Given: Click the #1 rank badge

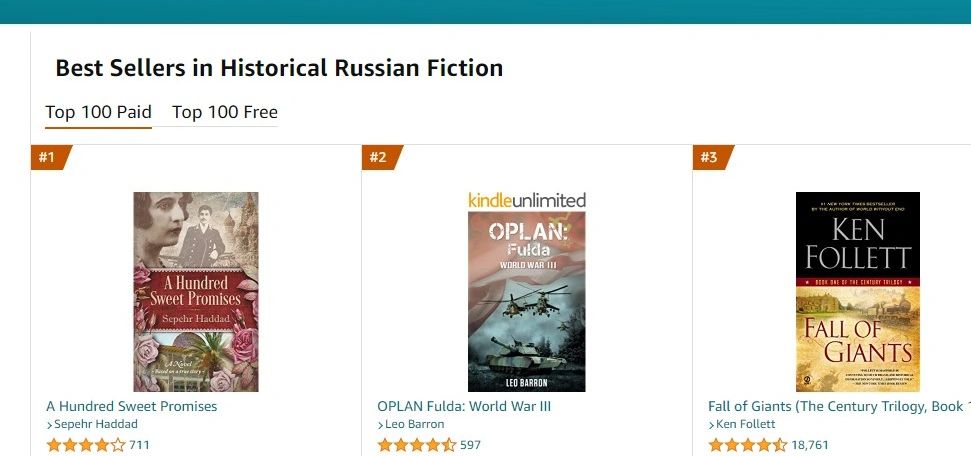Looking at the screenshot, I should click(48, 157).
